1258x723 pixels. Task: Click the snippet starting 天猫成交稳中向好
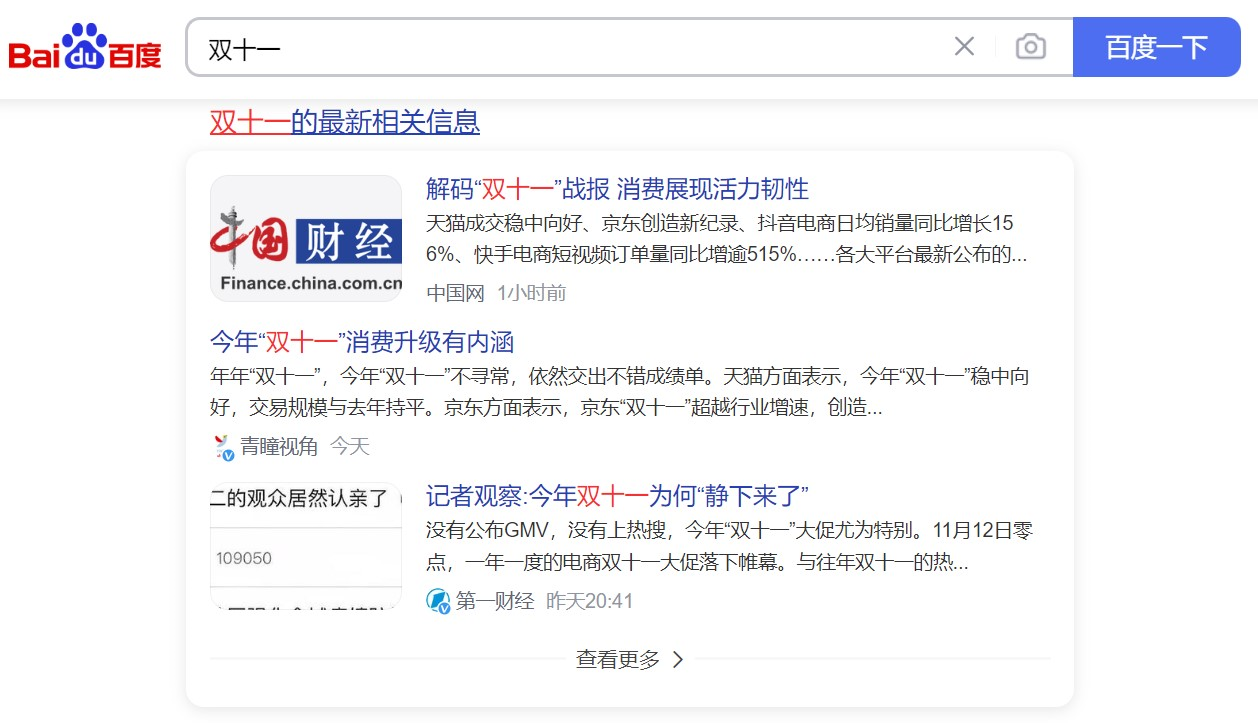(x=727, y=239)
